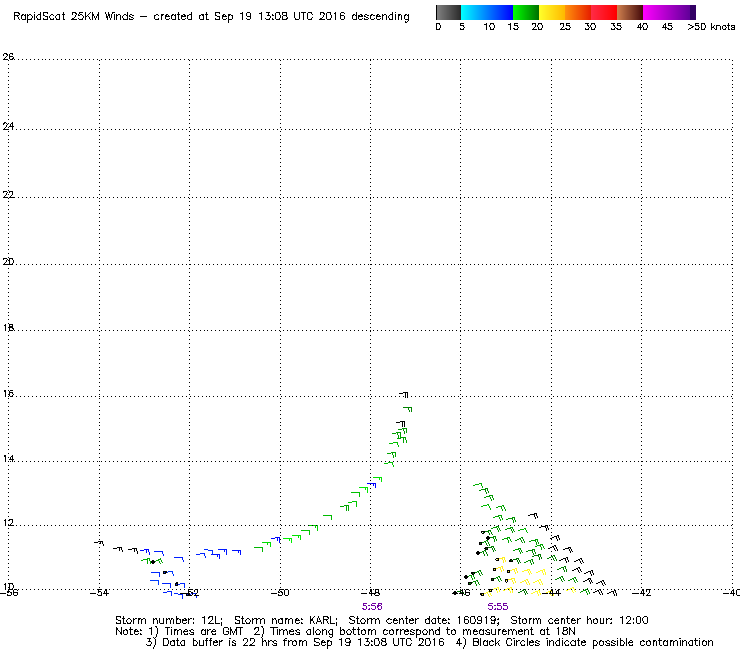
Task: Click the cyan 5-10 knots legend color
Action: [474, 12]
